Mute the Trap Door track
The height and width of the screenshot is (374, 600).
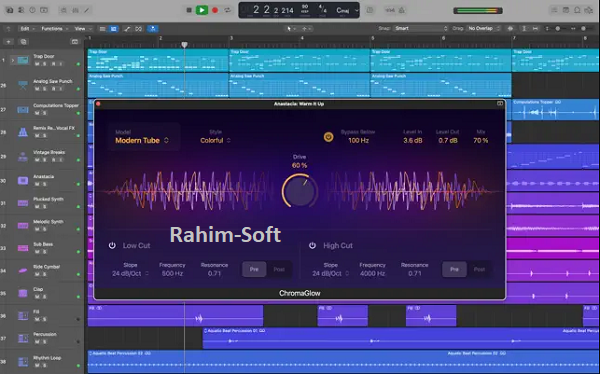37,64
